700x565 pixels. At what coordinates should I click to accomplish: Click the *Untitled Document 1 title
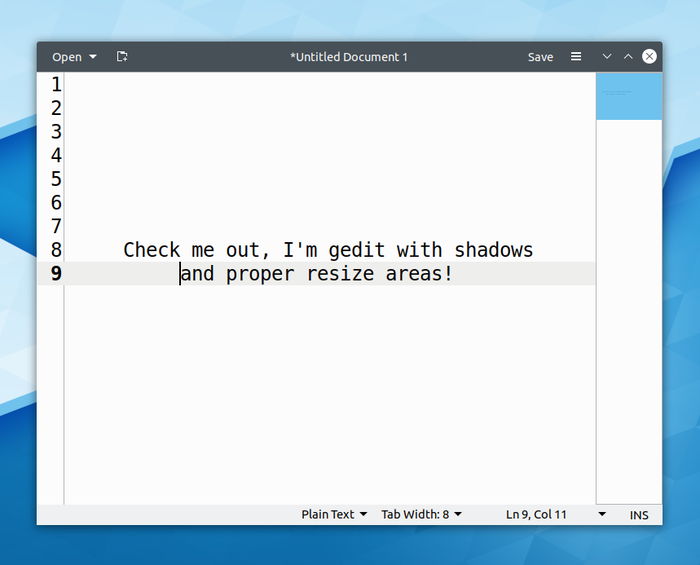pyautogui.click(x=349, y=57)
